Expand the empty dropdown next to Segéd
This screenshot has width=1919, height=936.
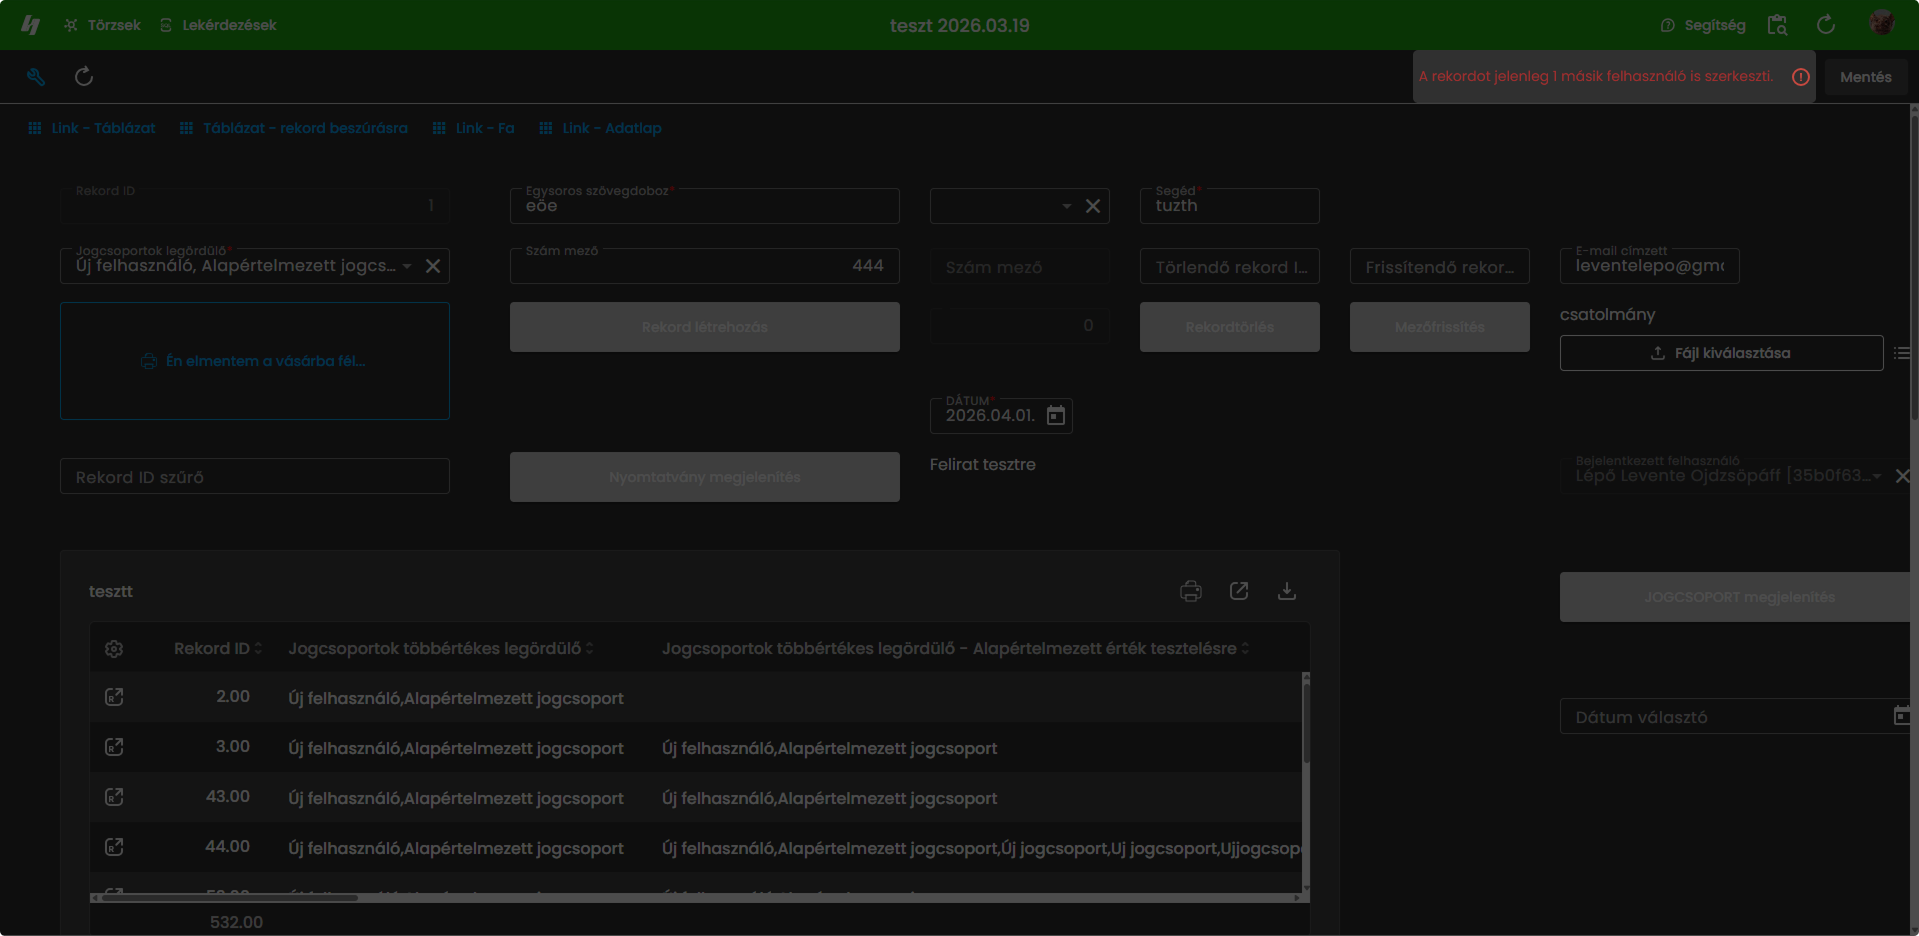(1067, 206)
